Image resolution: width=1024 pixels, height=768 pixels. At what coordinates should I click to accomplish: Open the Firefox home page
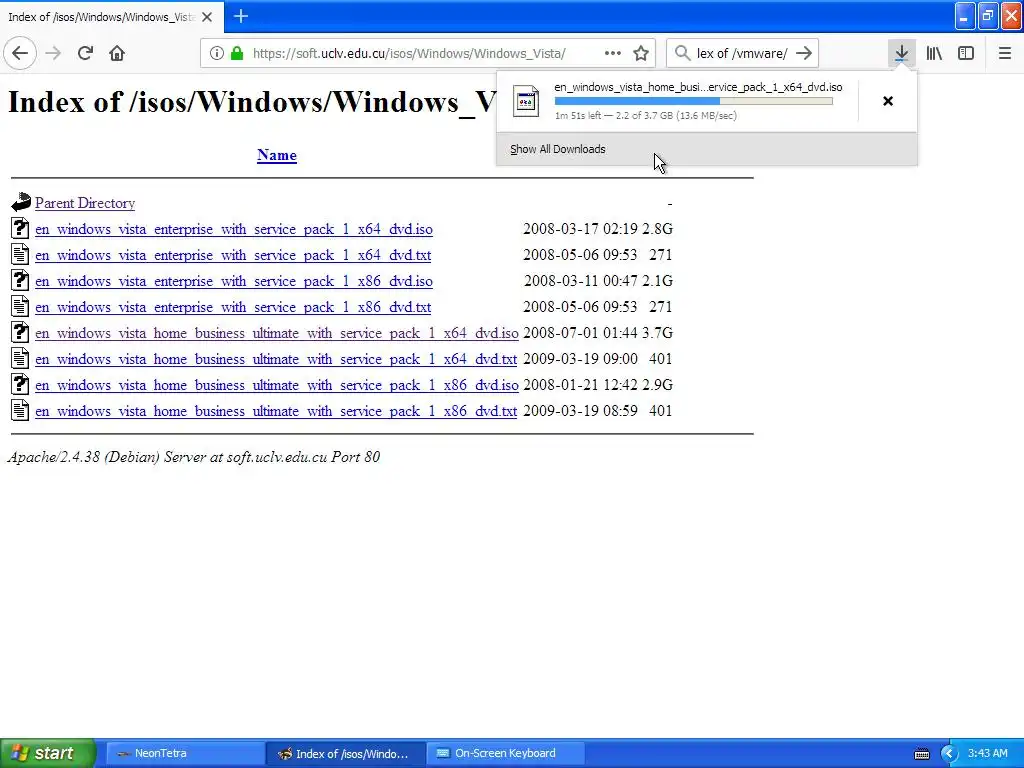(117, 53)
